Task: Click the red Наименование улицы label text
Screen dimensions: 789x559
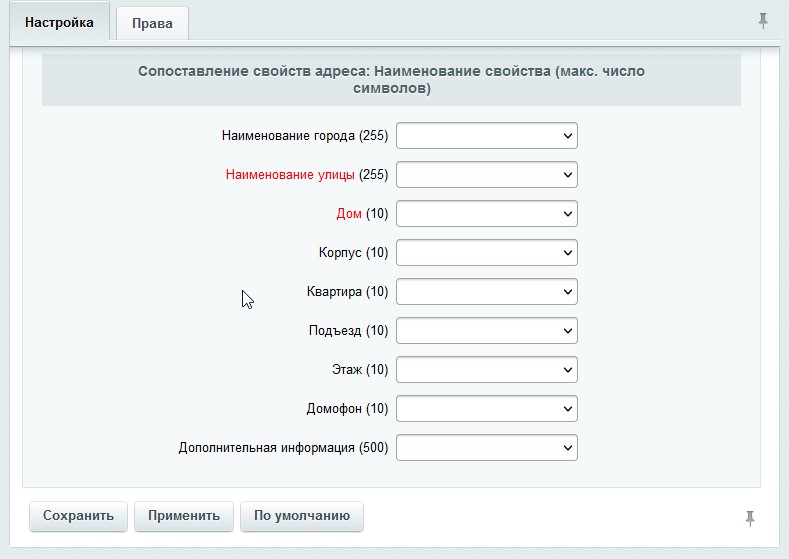Action: point(290,175)
